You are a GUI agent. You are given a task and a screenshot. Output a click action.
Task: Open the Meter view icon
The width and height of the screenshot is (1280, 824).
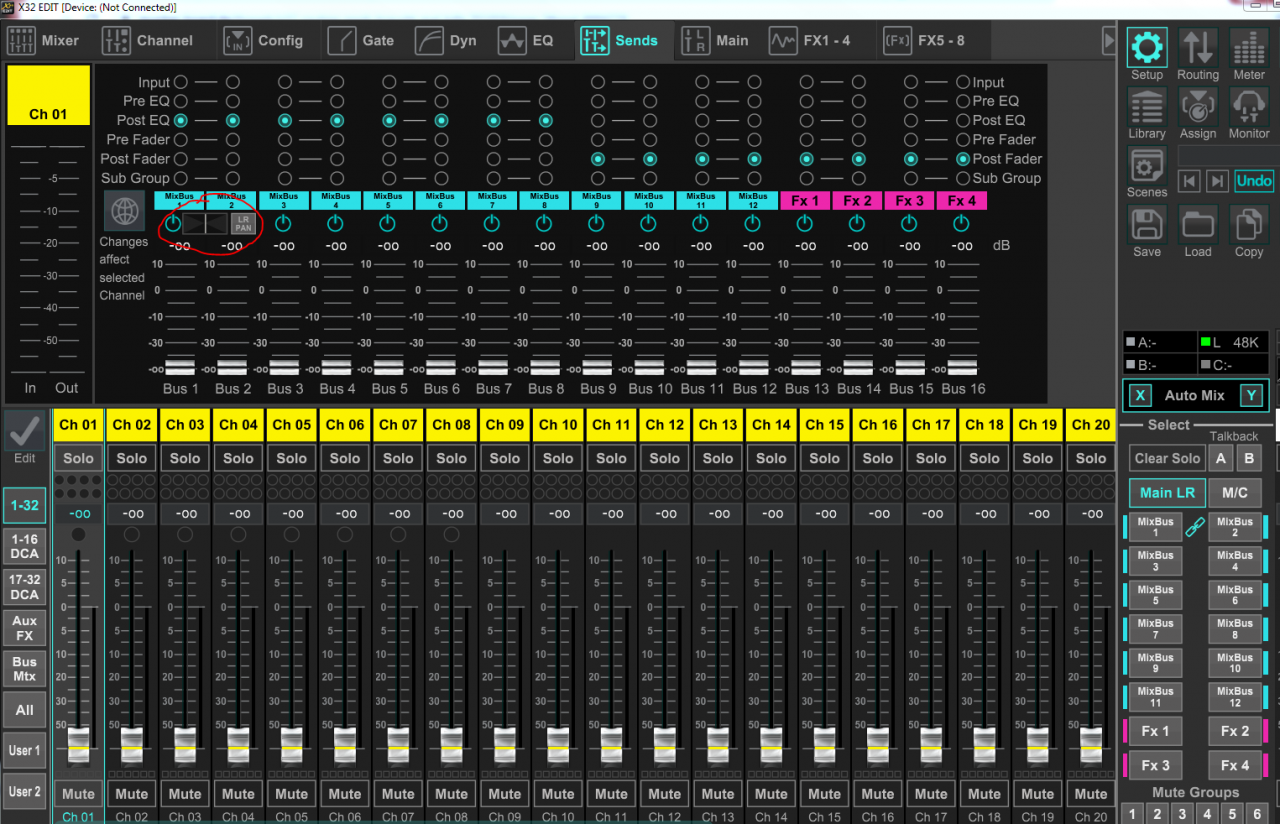tap(1249, 47)
